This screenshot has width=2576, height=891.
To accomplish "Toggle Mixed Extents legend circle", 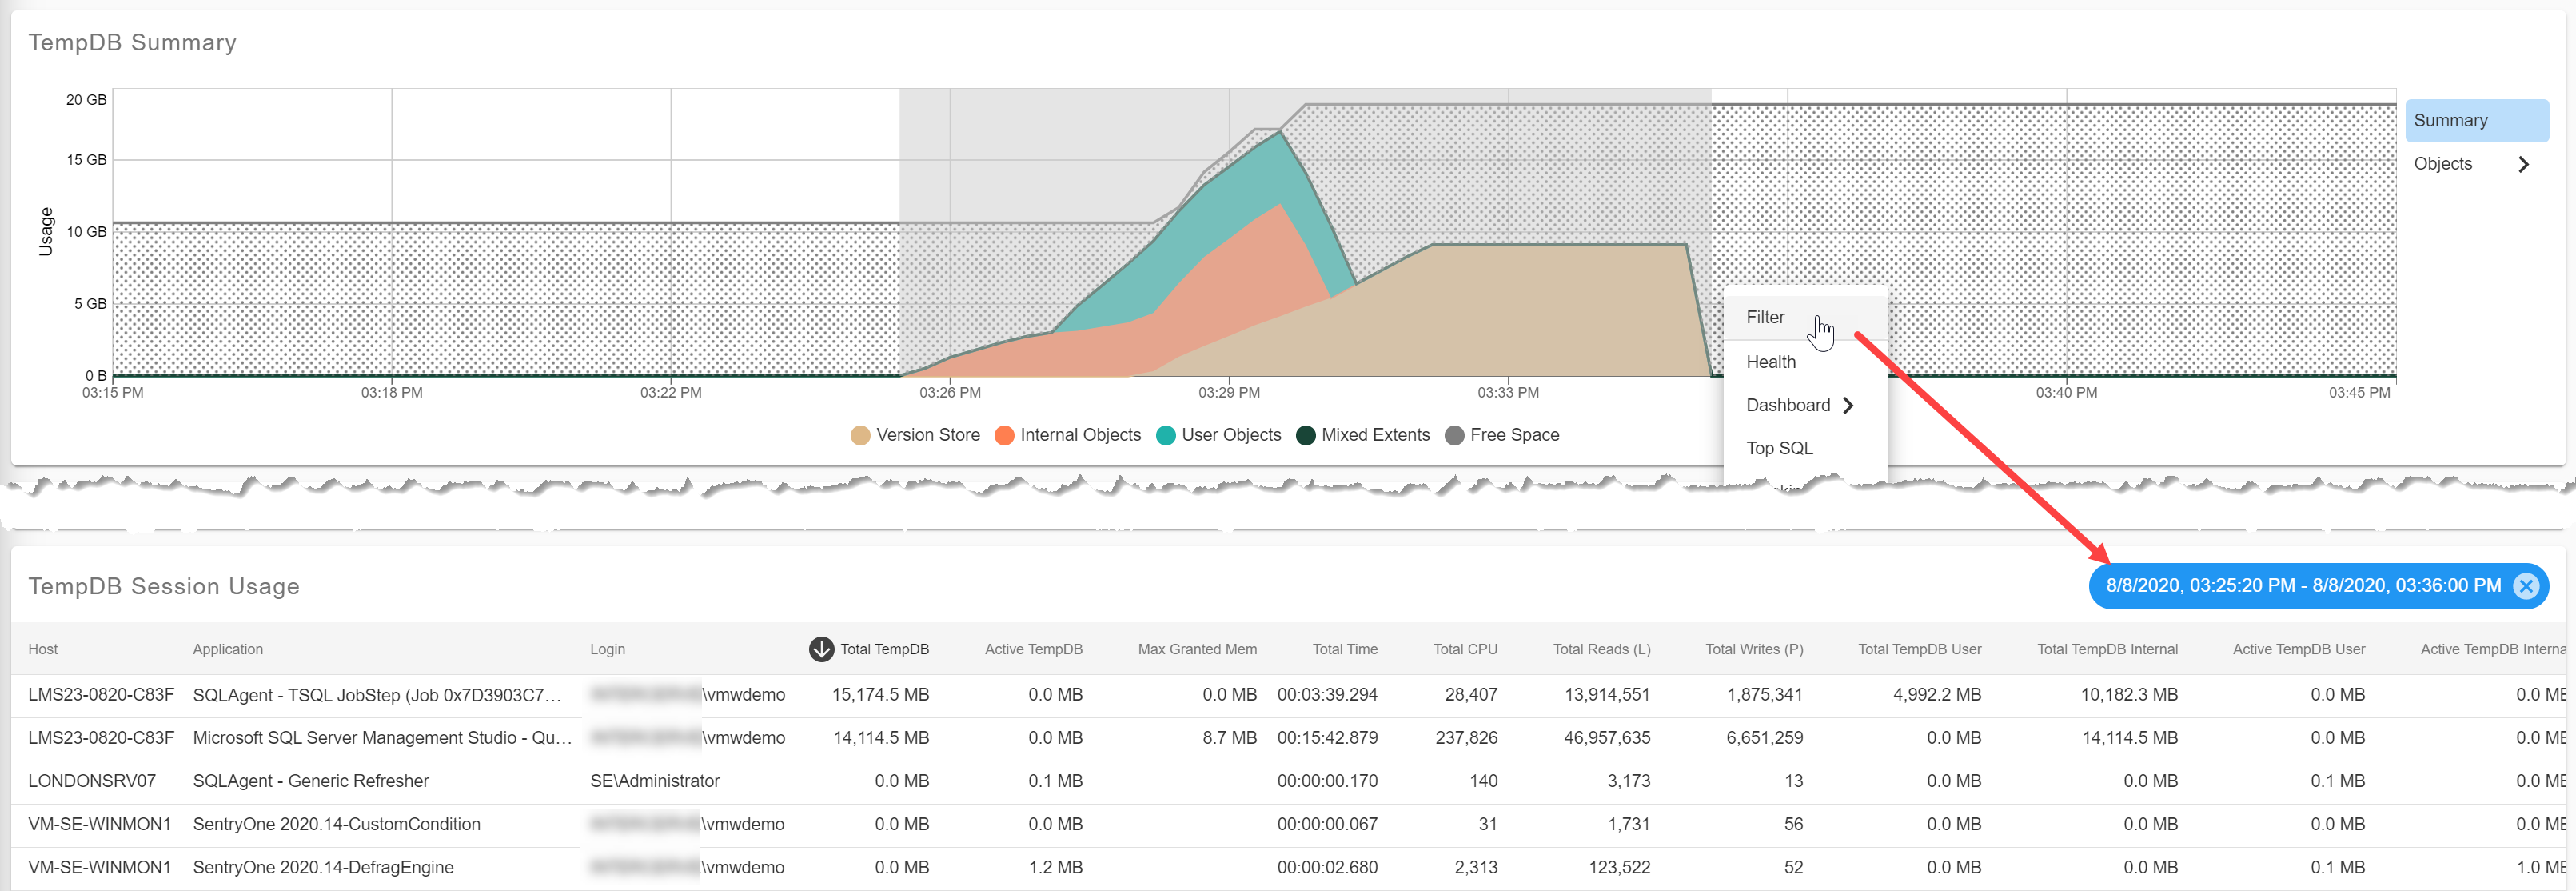I will point(1305,435).
